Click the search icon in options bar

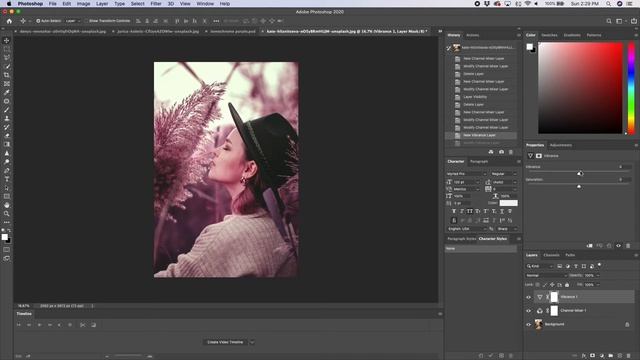click(609, 21)
